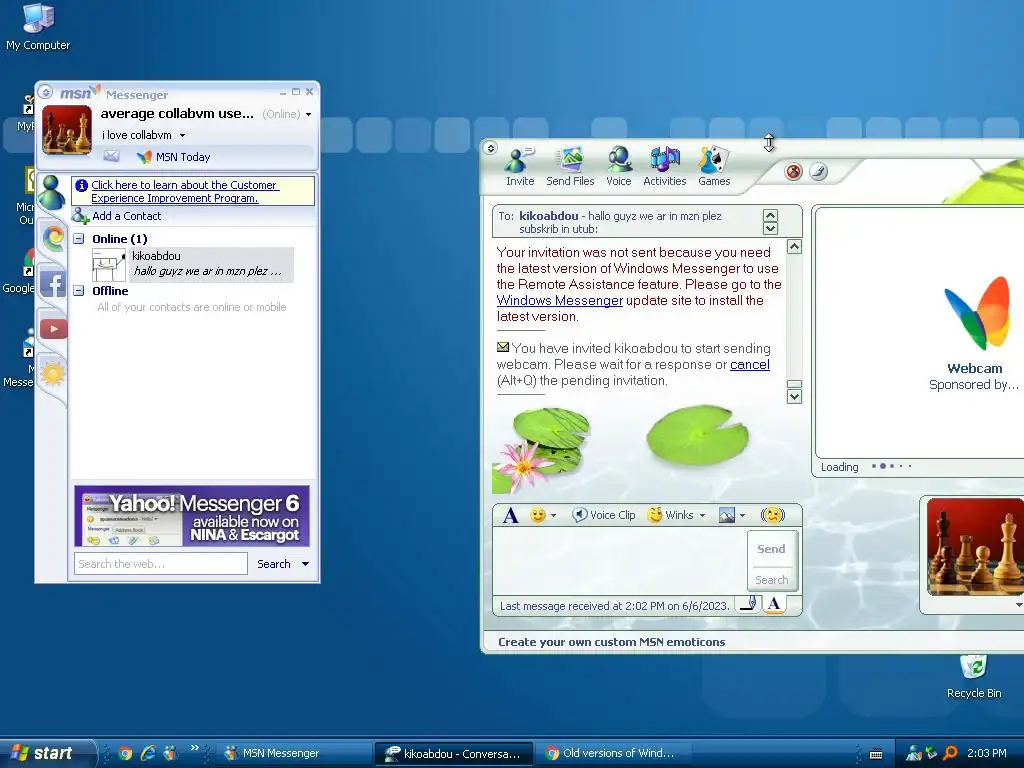
Task: Switch to handwriting input pen tab
Action: pyautogui.click(x=749, y=605)
